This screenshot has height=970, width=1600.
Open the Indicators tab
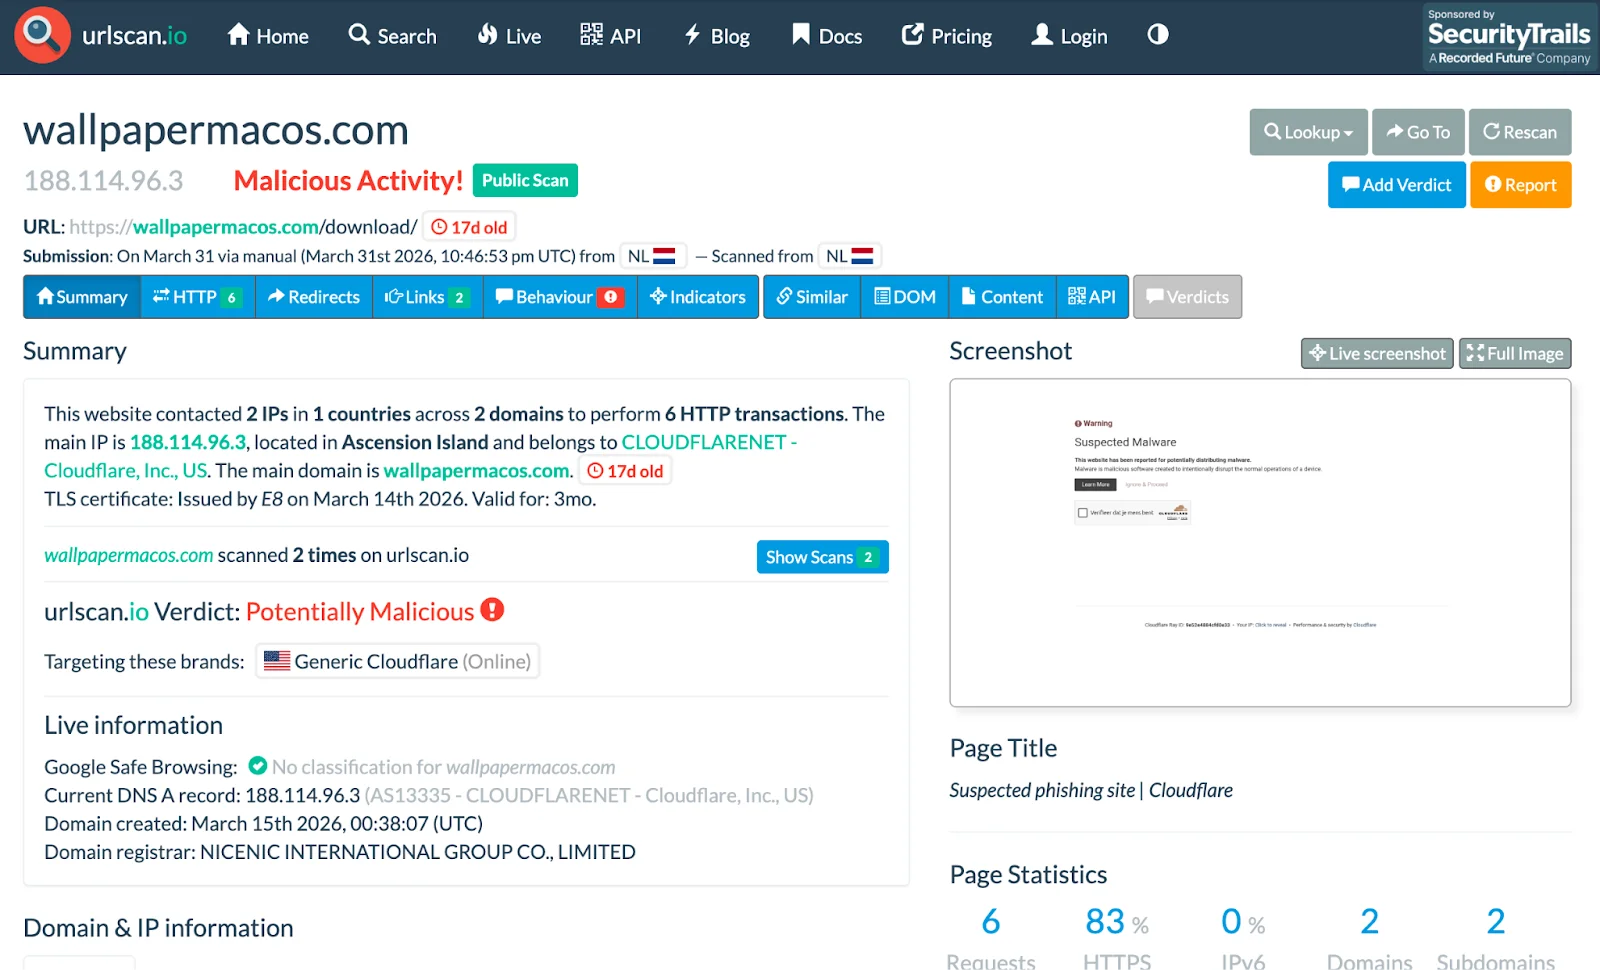coord(698,297)
